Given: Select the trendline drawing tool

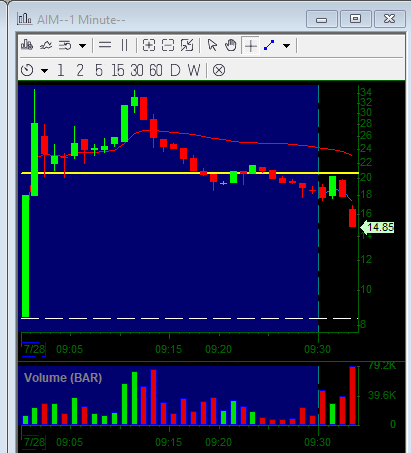Looking at the screenshot, I should coord(269,45).
